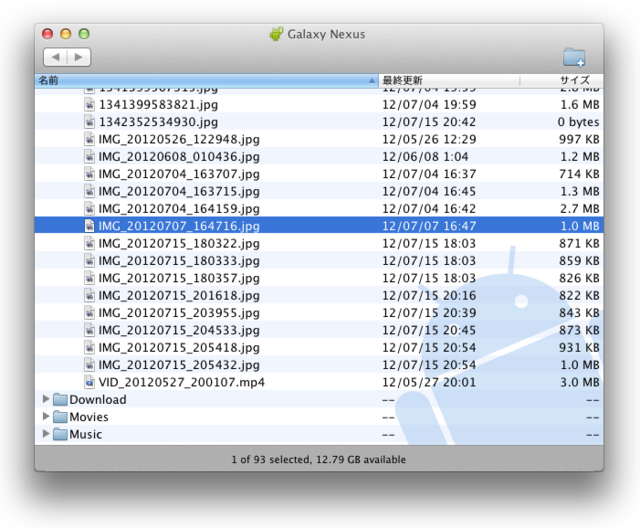Create a new folder with the folder-plus icon
The image size is (640, 528).
[x=574, y=57]
